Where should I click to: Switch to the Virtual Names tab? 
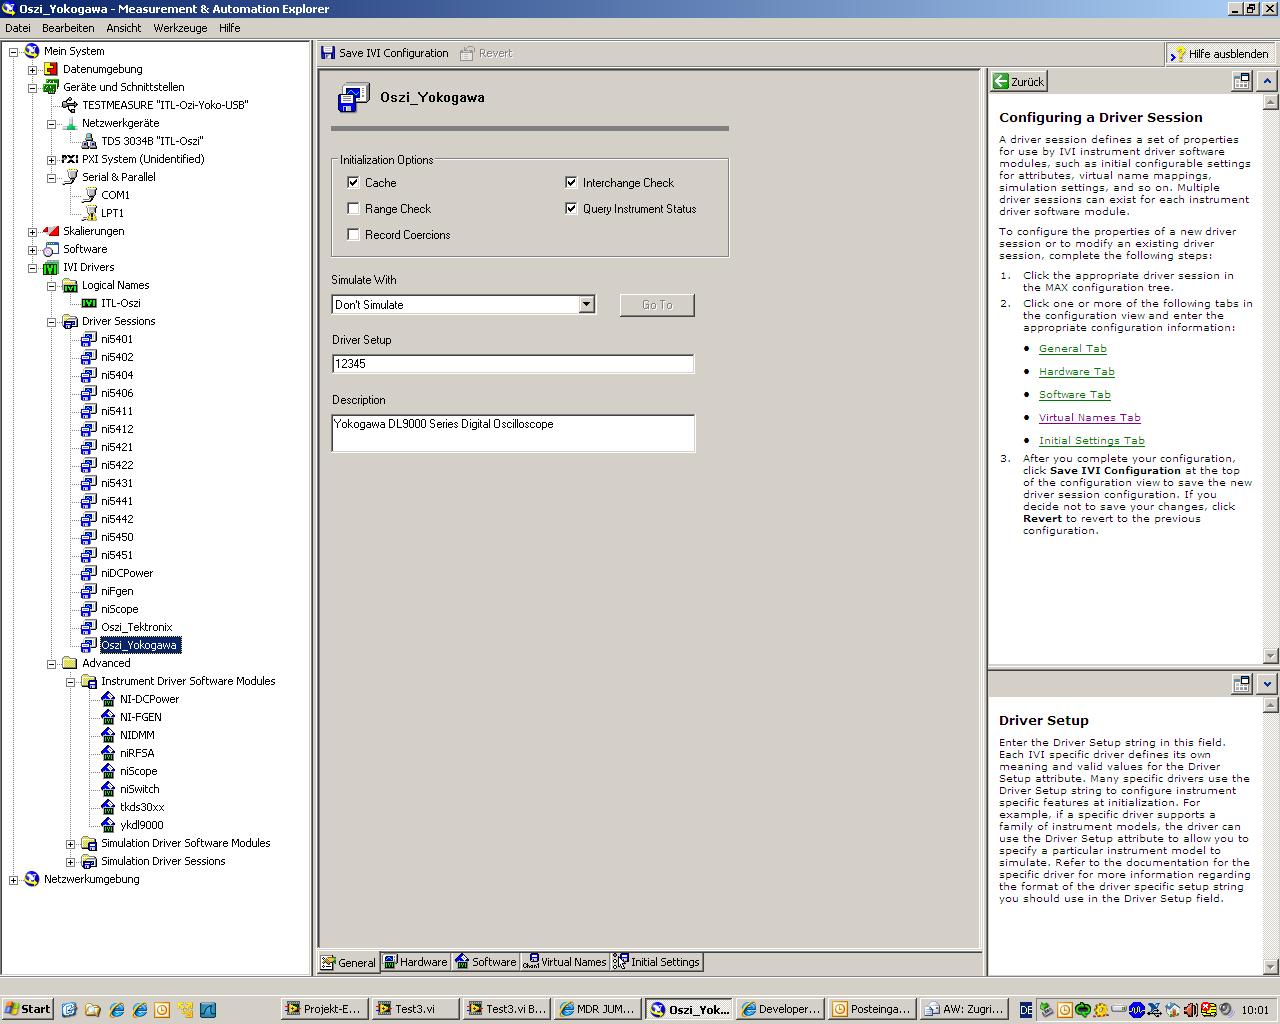click(565, 962)
